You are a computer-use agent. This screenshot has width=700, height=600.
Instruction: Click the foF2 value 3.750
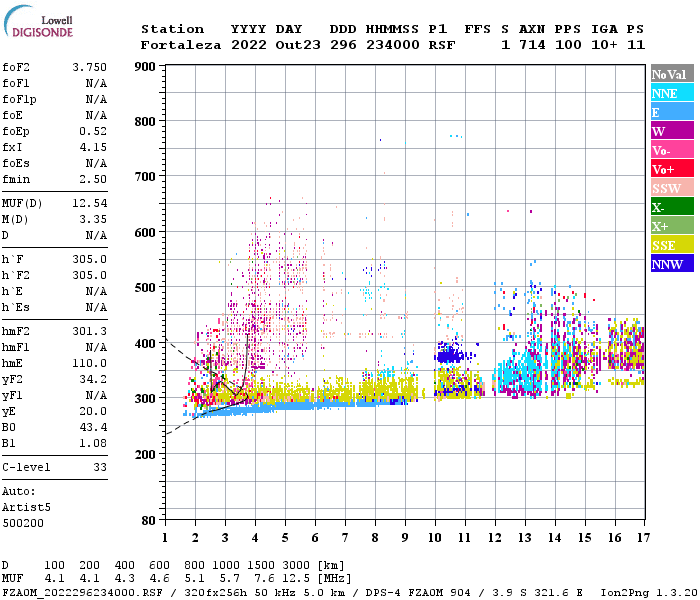(x=90, y=67)
